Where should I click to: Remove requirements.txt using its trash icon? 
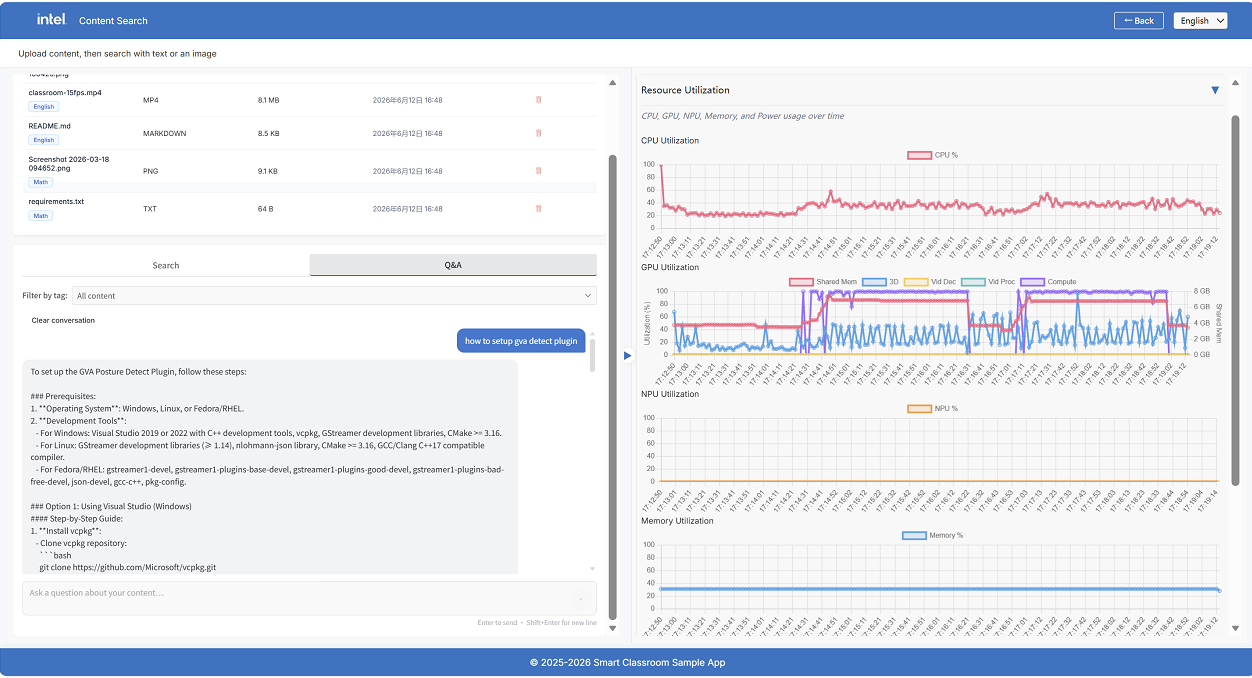pos(538,209)
